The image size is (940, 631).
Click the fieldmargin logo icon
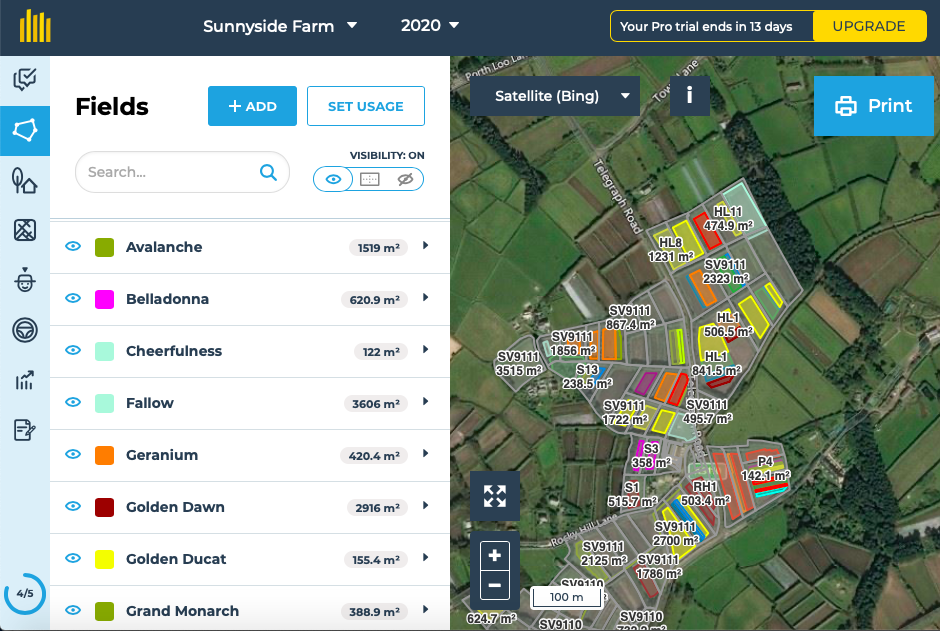click(35, 26)
